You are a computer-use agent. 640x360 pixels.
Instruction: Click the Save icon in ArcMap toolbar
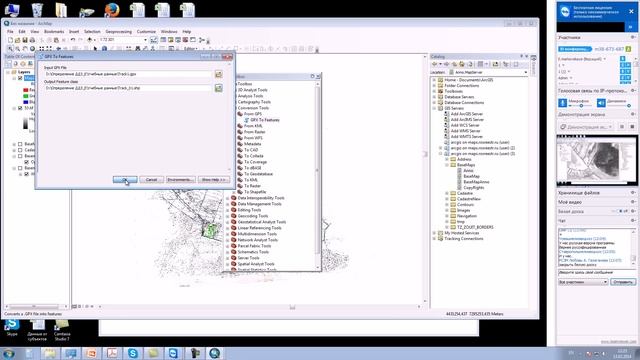(25, 40)
